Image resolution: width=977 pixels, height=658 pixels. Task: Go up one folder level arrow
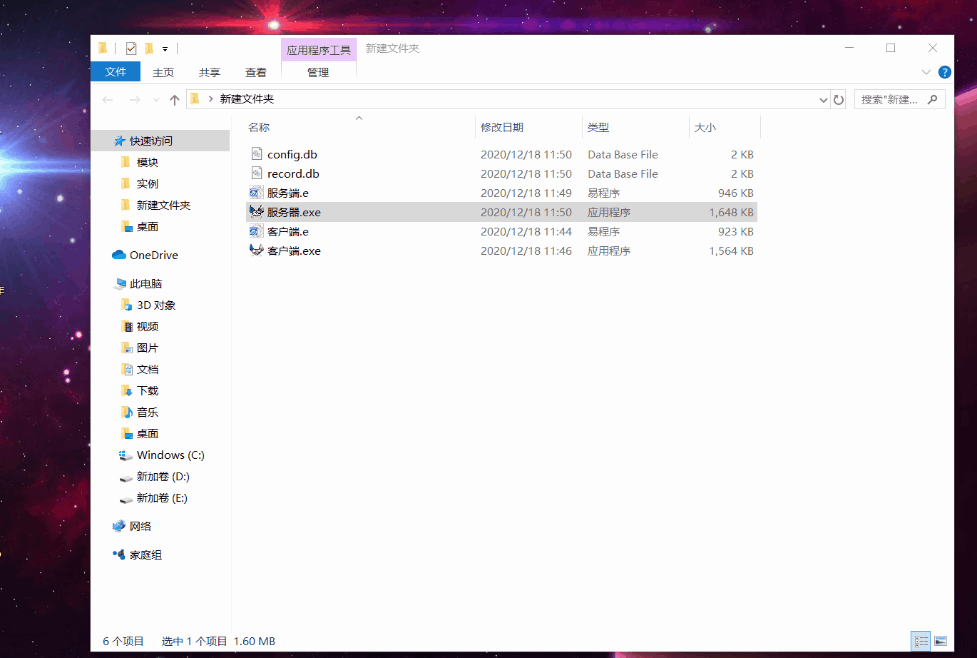click(x=174, y=99)
